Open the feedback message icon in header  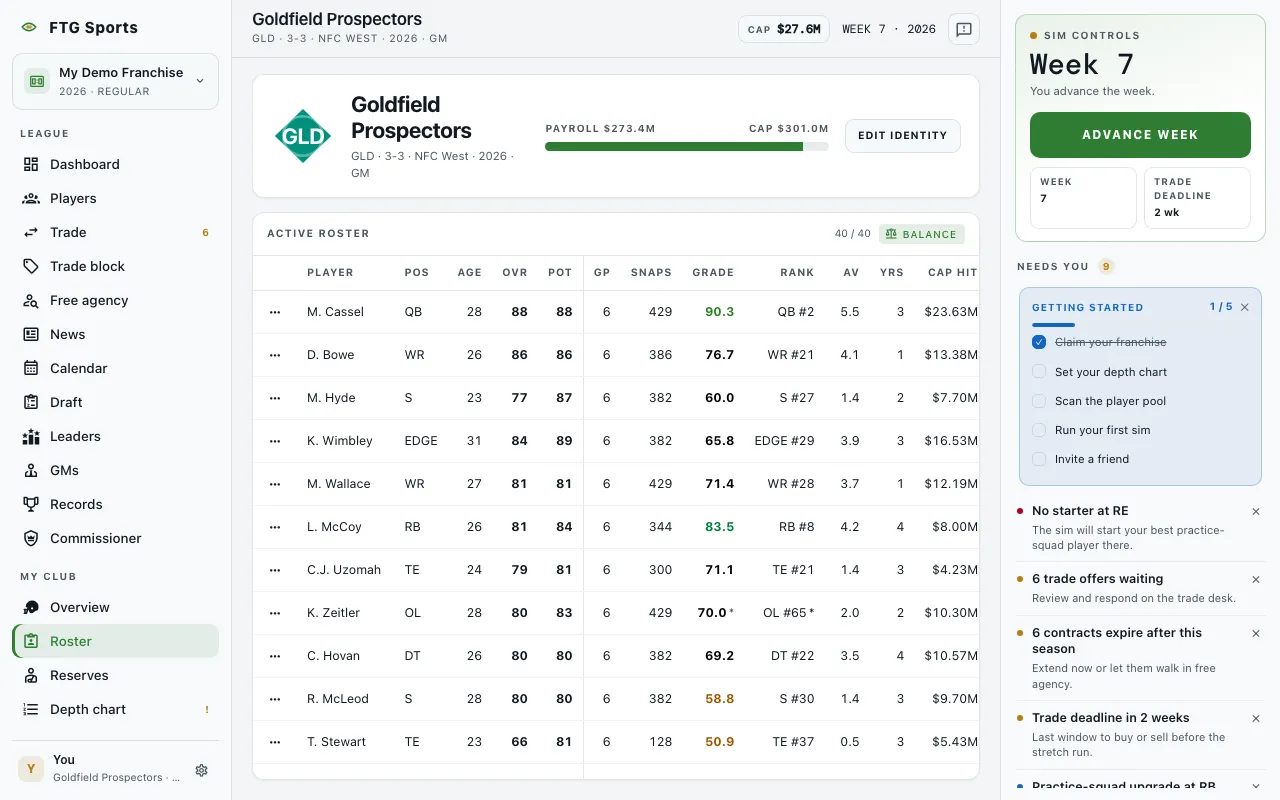coord(964,29)
